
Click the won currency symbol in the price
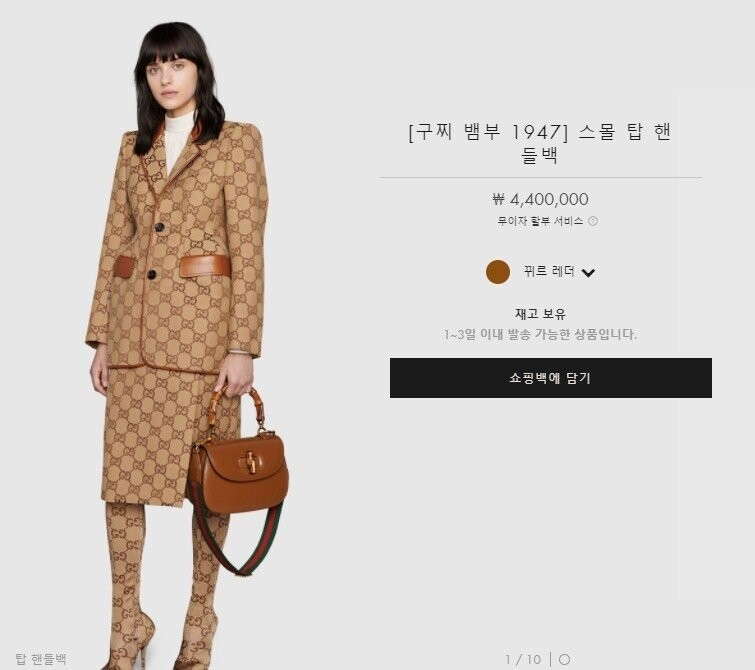(x=498, y=199)
